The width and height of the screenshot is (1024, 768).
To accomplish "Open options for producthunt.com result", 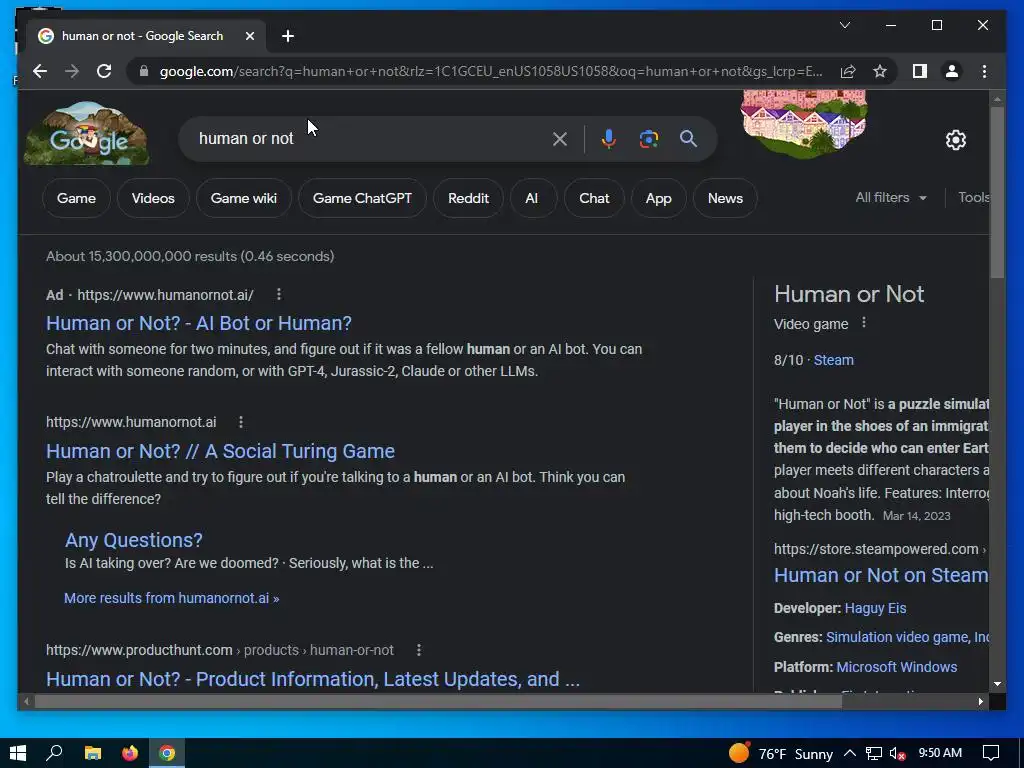I will 419,650.
